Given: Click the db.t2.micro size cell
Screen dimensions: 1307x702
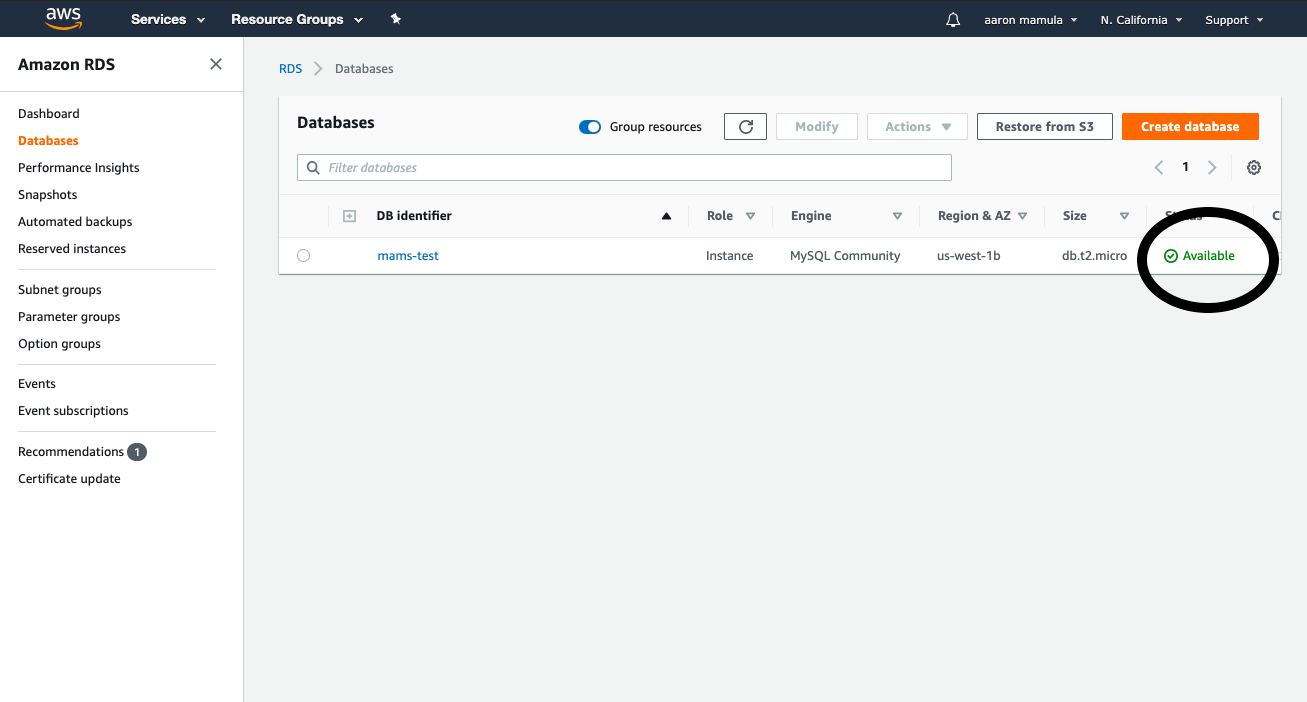Looking at the screenshot, I should pyautogui.click(x=1094, y=256).
